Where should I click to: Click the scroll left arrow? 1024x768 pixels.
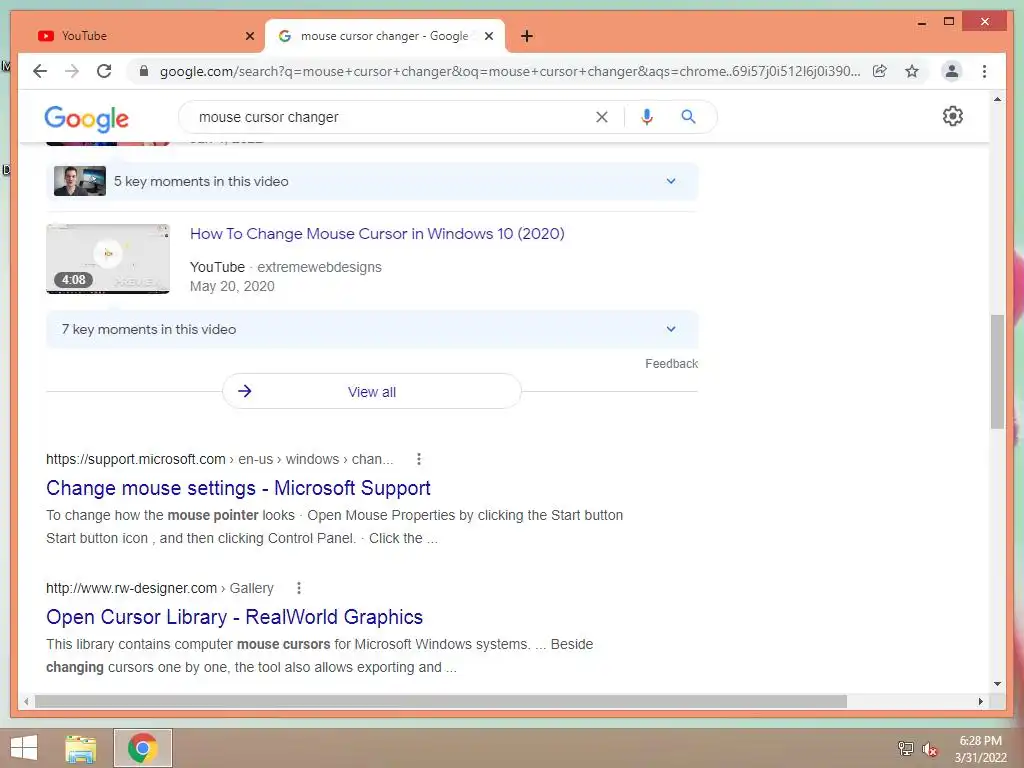pos(26,701)
